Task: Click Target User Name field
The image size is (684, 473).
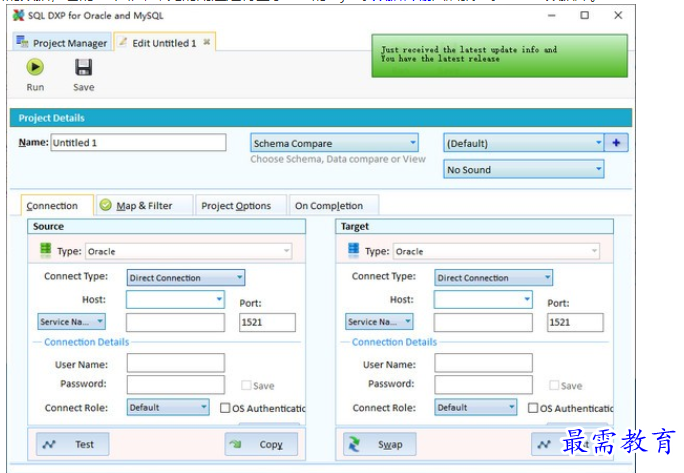Action: [483, 363]
